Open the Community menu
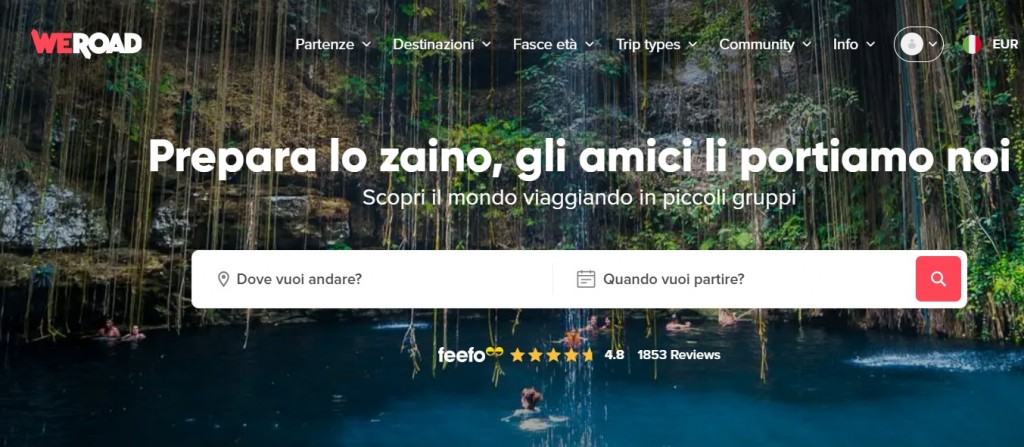The height and width of the screenshot is (447, 1024). point(765,44)
